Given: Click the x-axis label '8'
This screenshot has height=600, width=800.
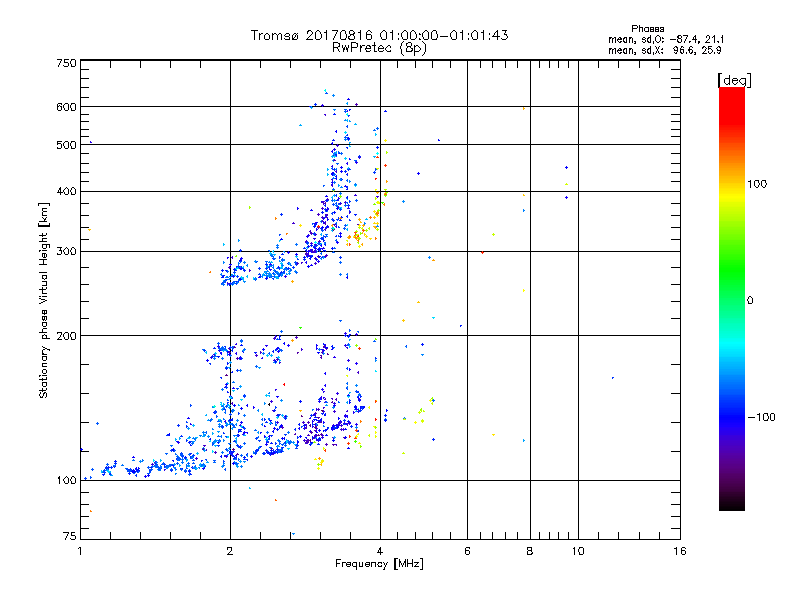Looking at the screenshot, I should point(530,551).
